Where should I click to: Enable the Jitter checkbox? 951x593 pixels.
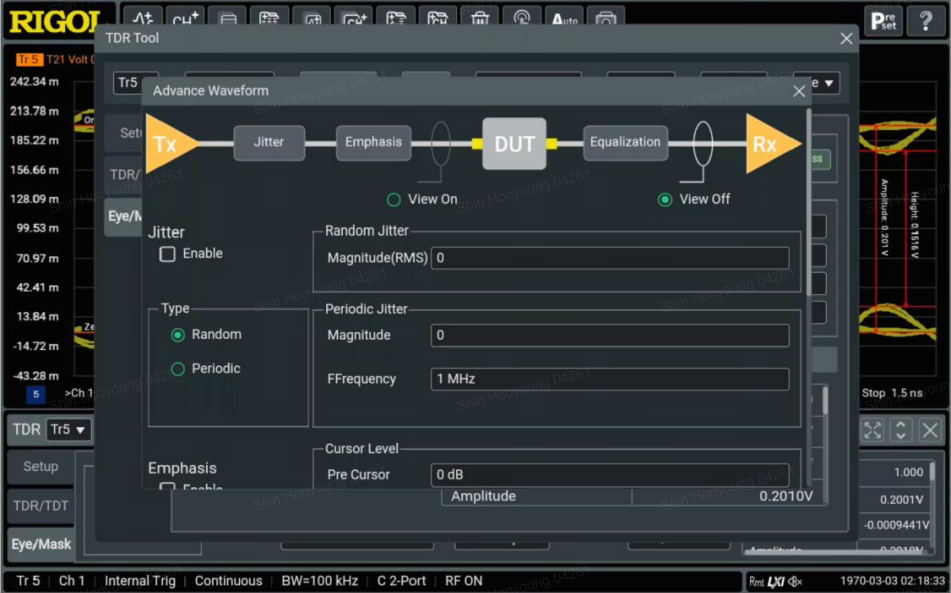[167, 253]
